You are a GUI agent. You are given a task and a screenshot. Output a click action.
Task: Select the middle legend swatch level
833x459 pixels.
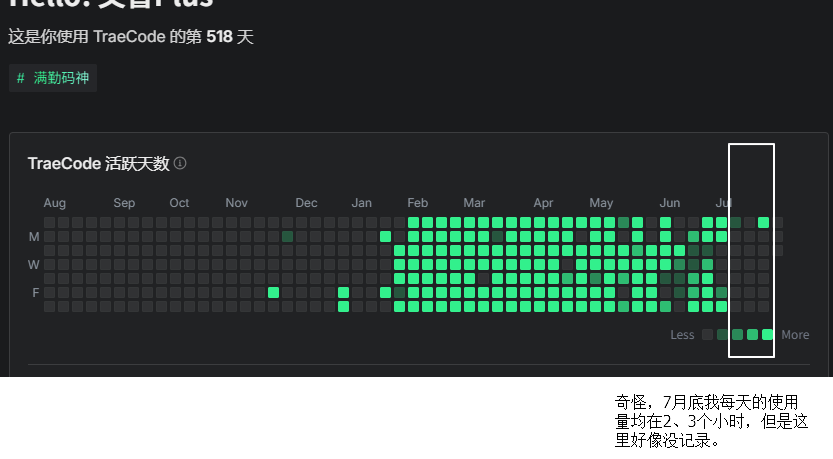pyautogui.click(x=737, y=334)
